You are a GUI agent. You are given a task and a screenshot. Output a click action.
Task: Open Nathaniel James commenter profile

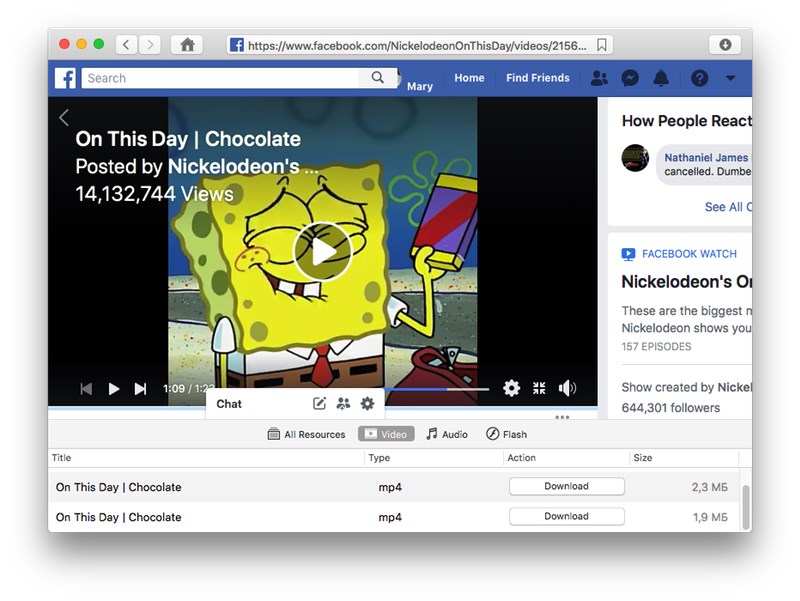(706, 158)
